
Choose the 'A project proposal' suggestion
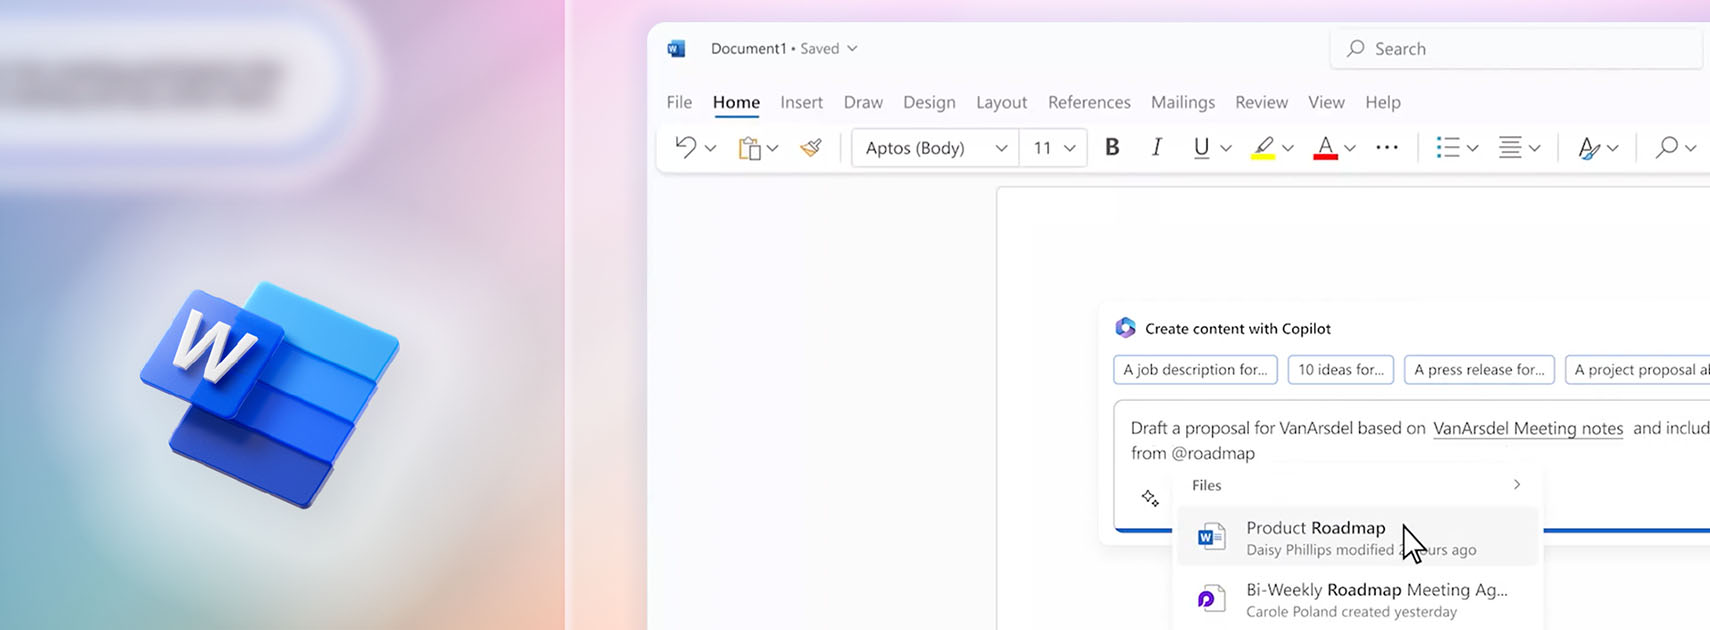tap(1637, 370)
